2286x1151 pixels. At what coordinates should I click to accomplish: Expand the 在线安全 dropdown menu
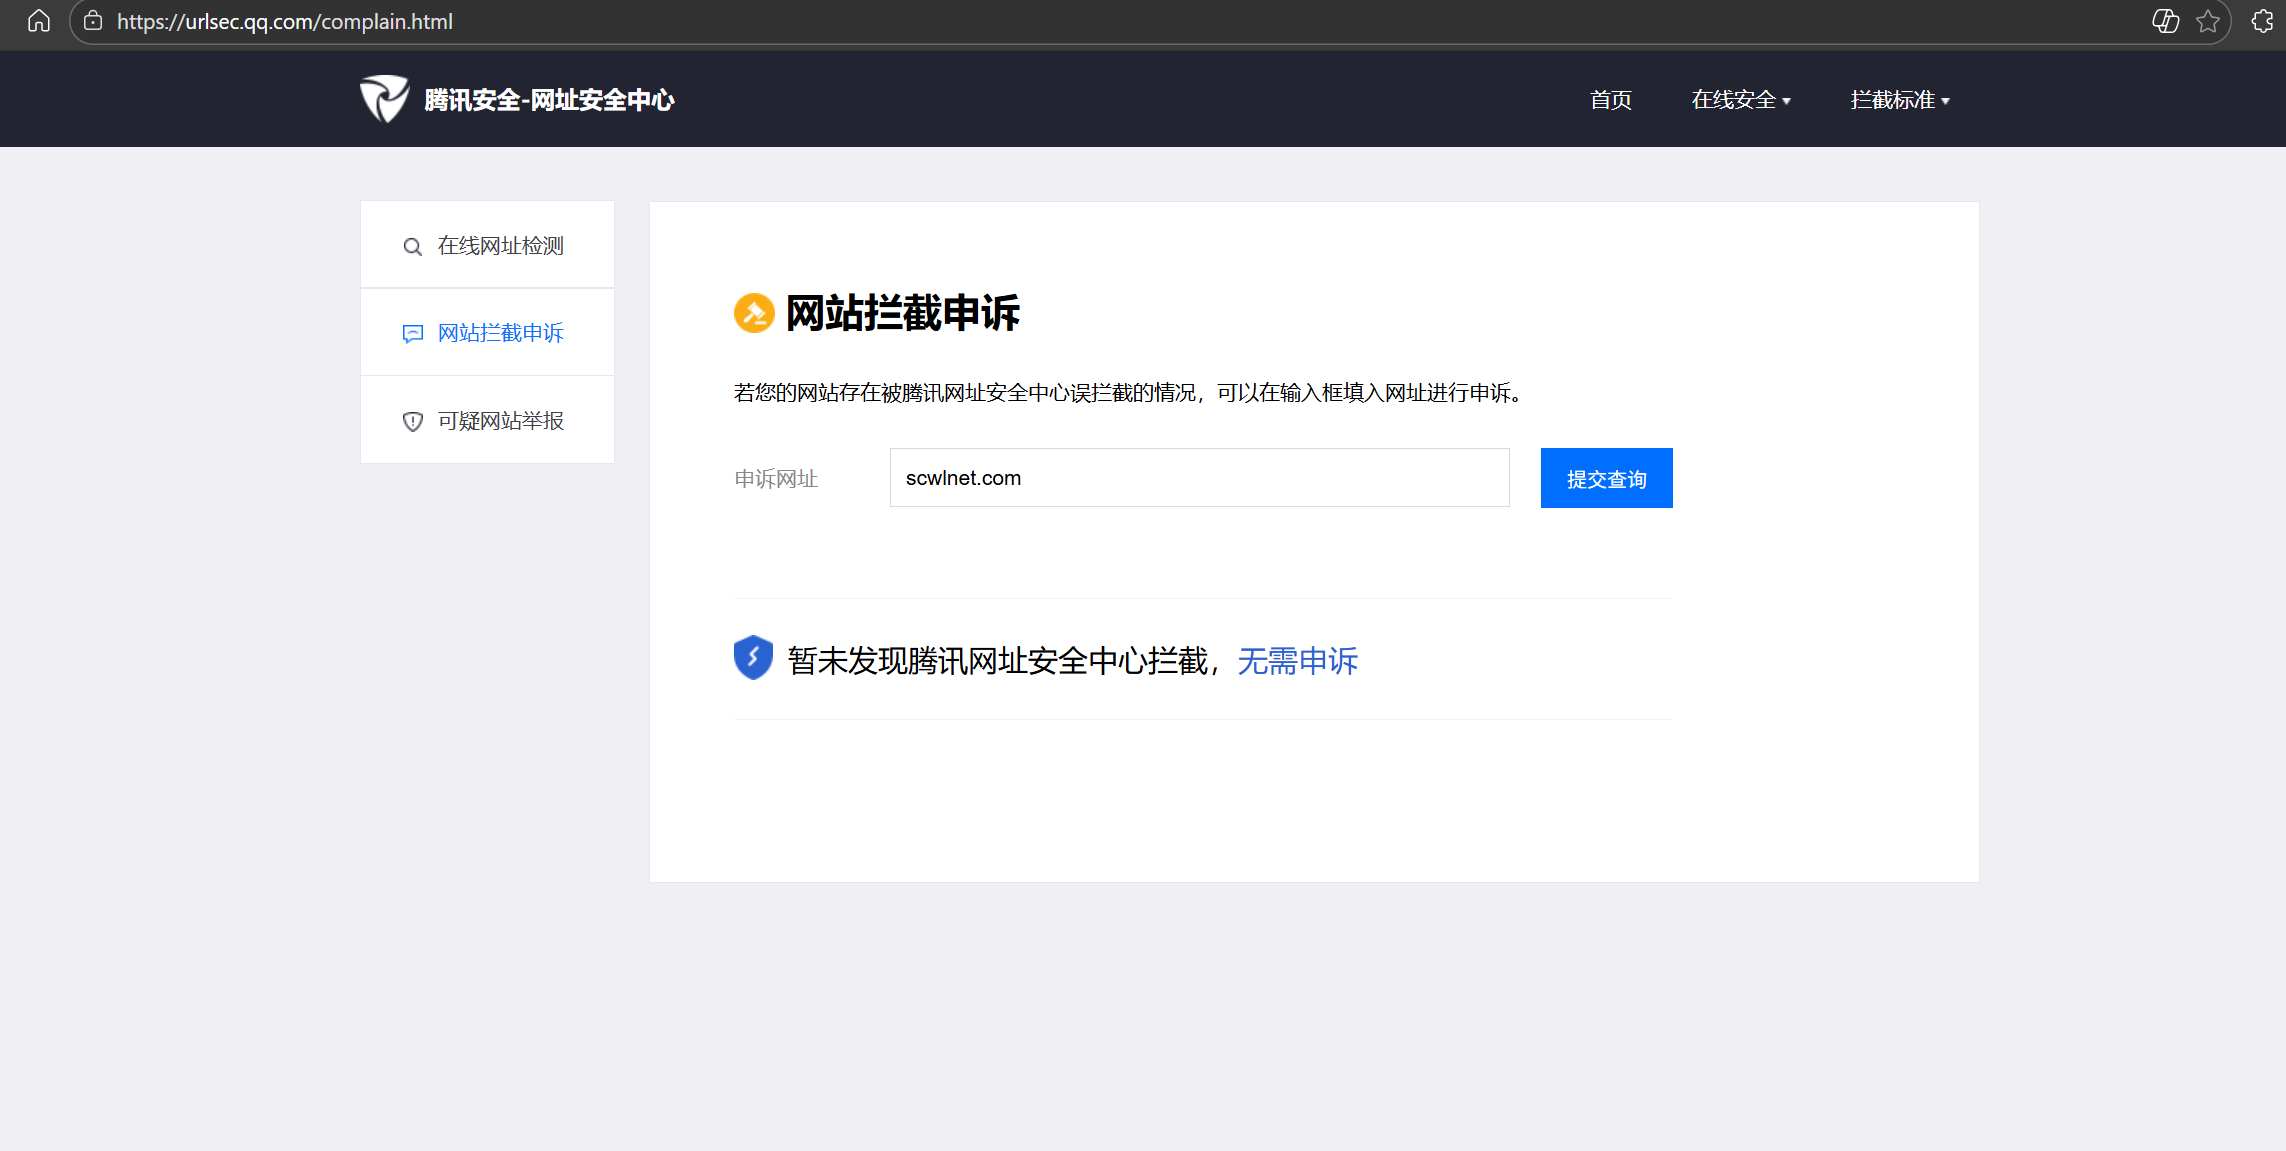[x=1741, y=100]
